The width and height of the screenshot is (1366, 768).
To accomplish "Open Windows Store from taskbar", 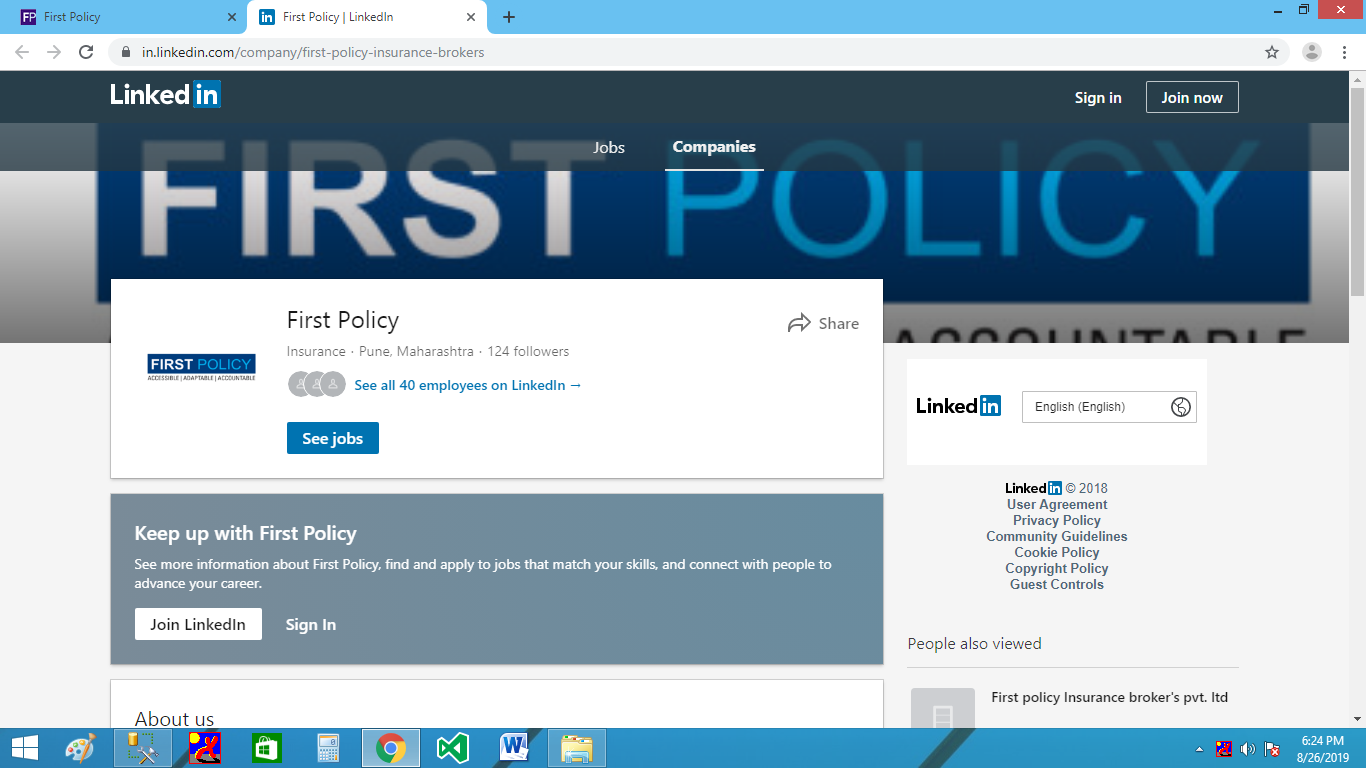I will [267, 748].
